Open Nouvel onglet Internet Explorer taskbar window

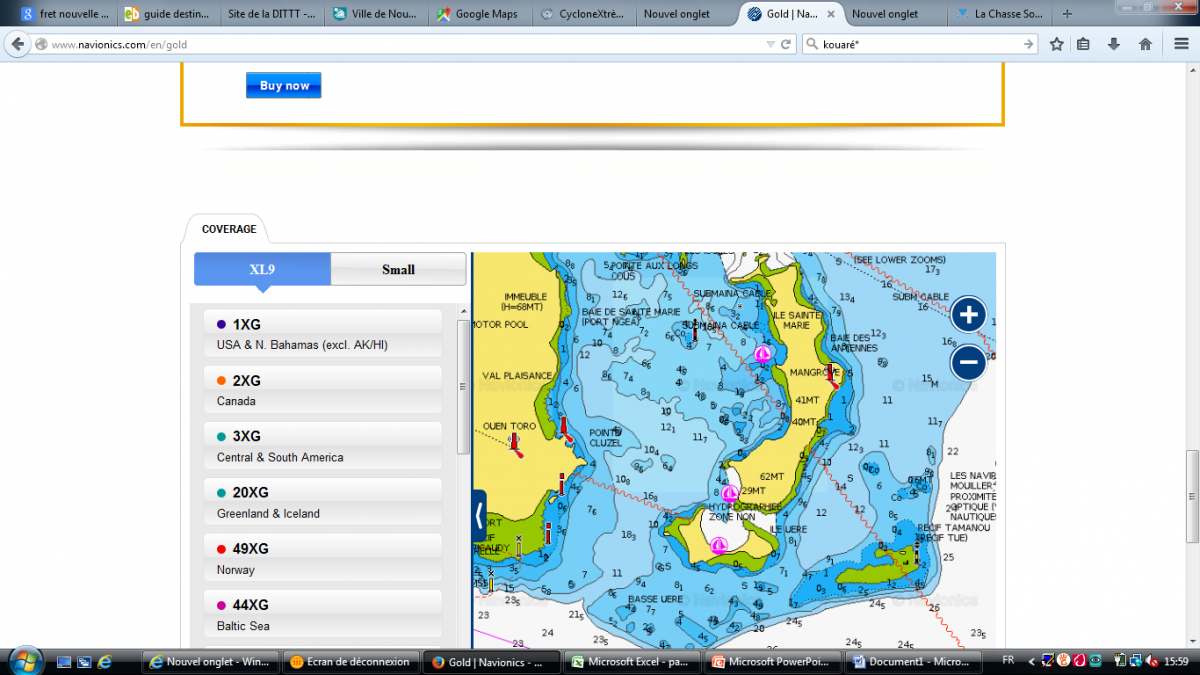209,661
